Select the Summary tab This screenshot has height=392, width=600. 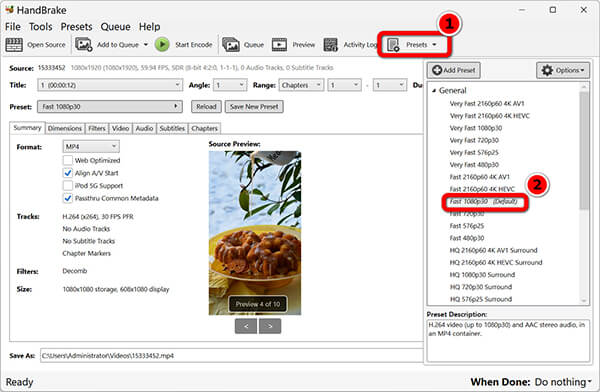pos(27,128)
